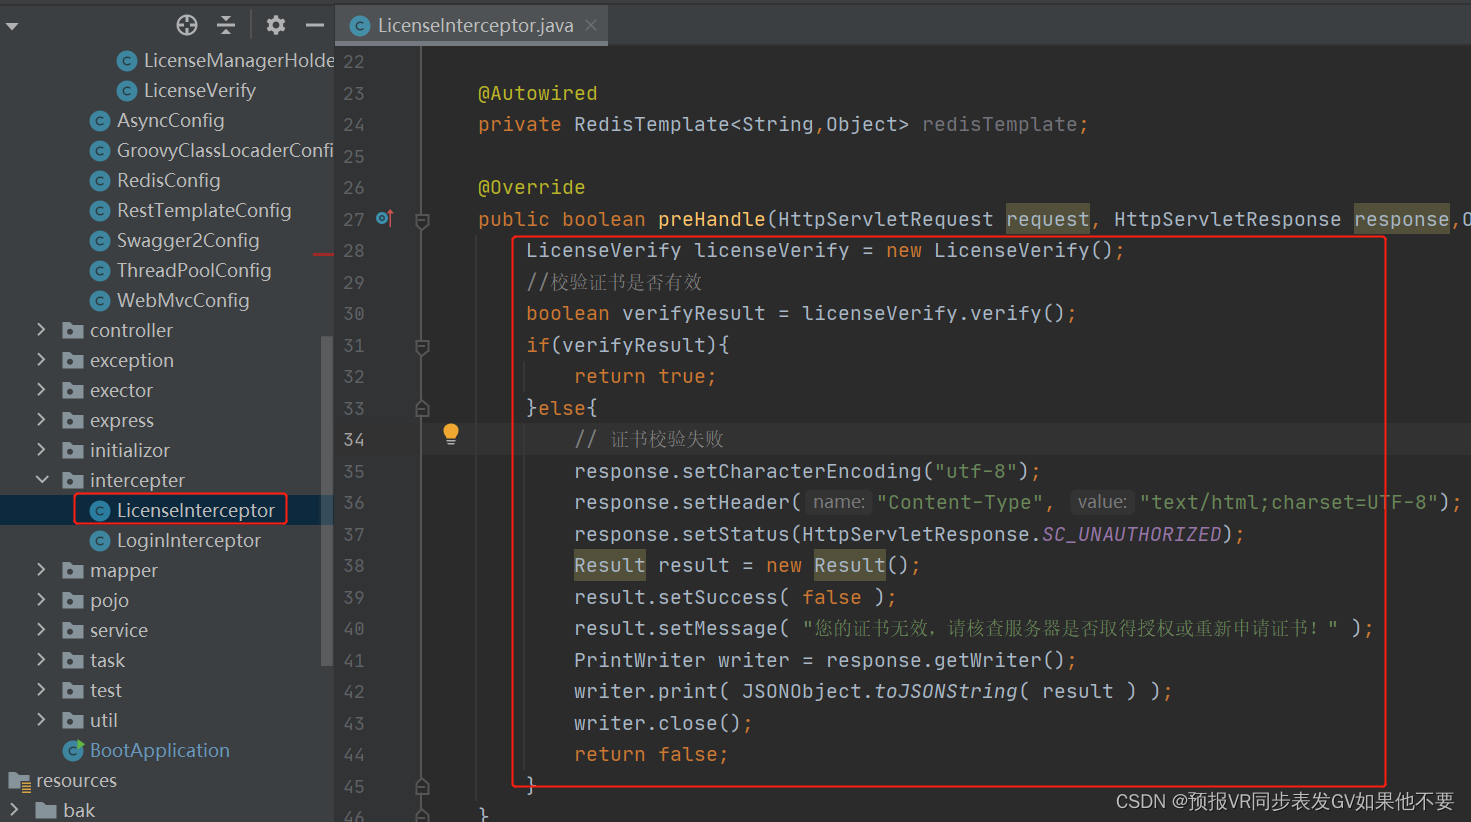Viewport: 1471px width, 822px height.
Task: Expand the mapper folder
Action: point(40,570)
